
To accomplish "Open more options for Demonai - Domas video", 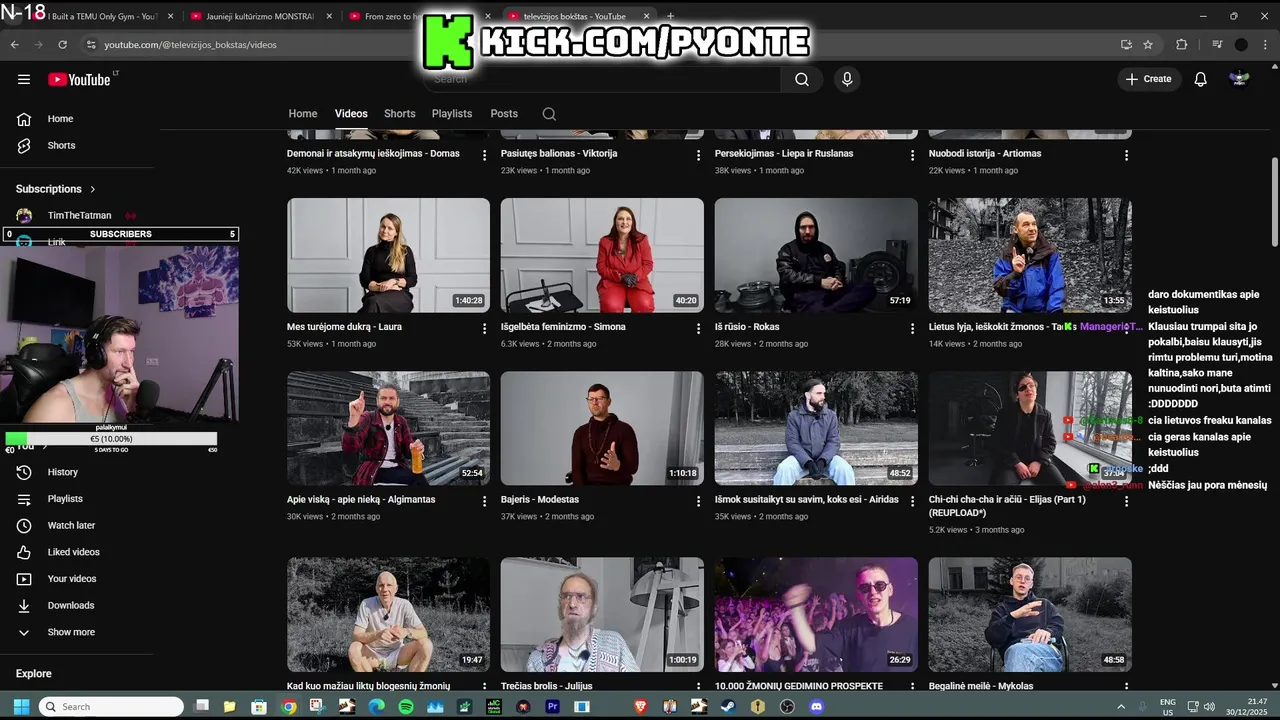I will click(484, 155).
